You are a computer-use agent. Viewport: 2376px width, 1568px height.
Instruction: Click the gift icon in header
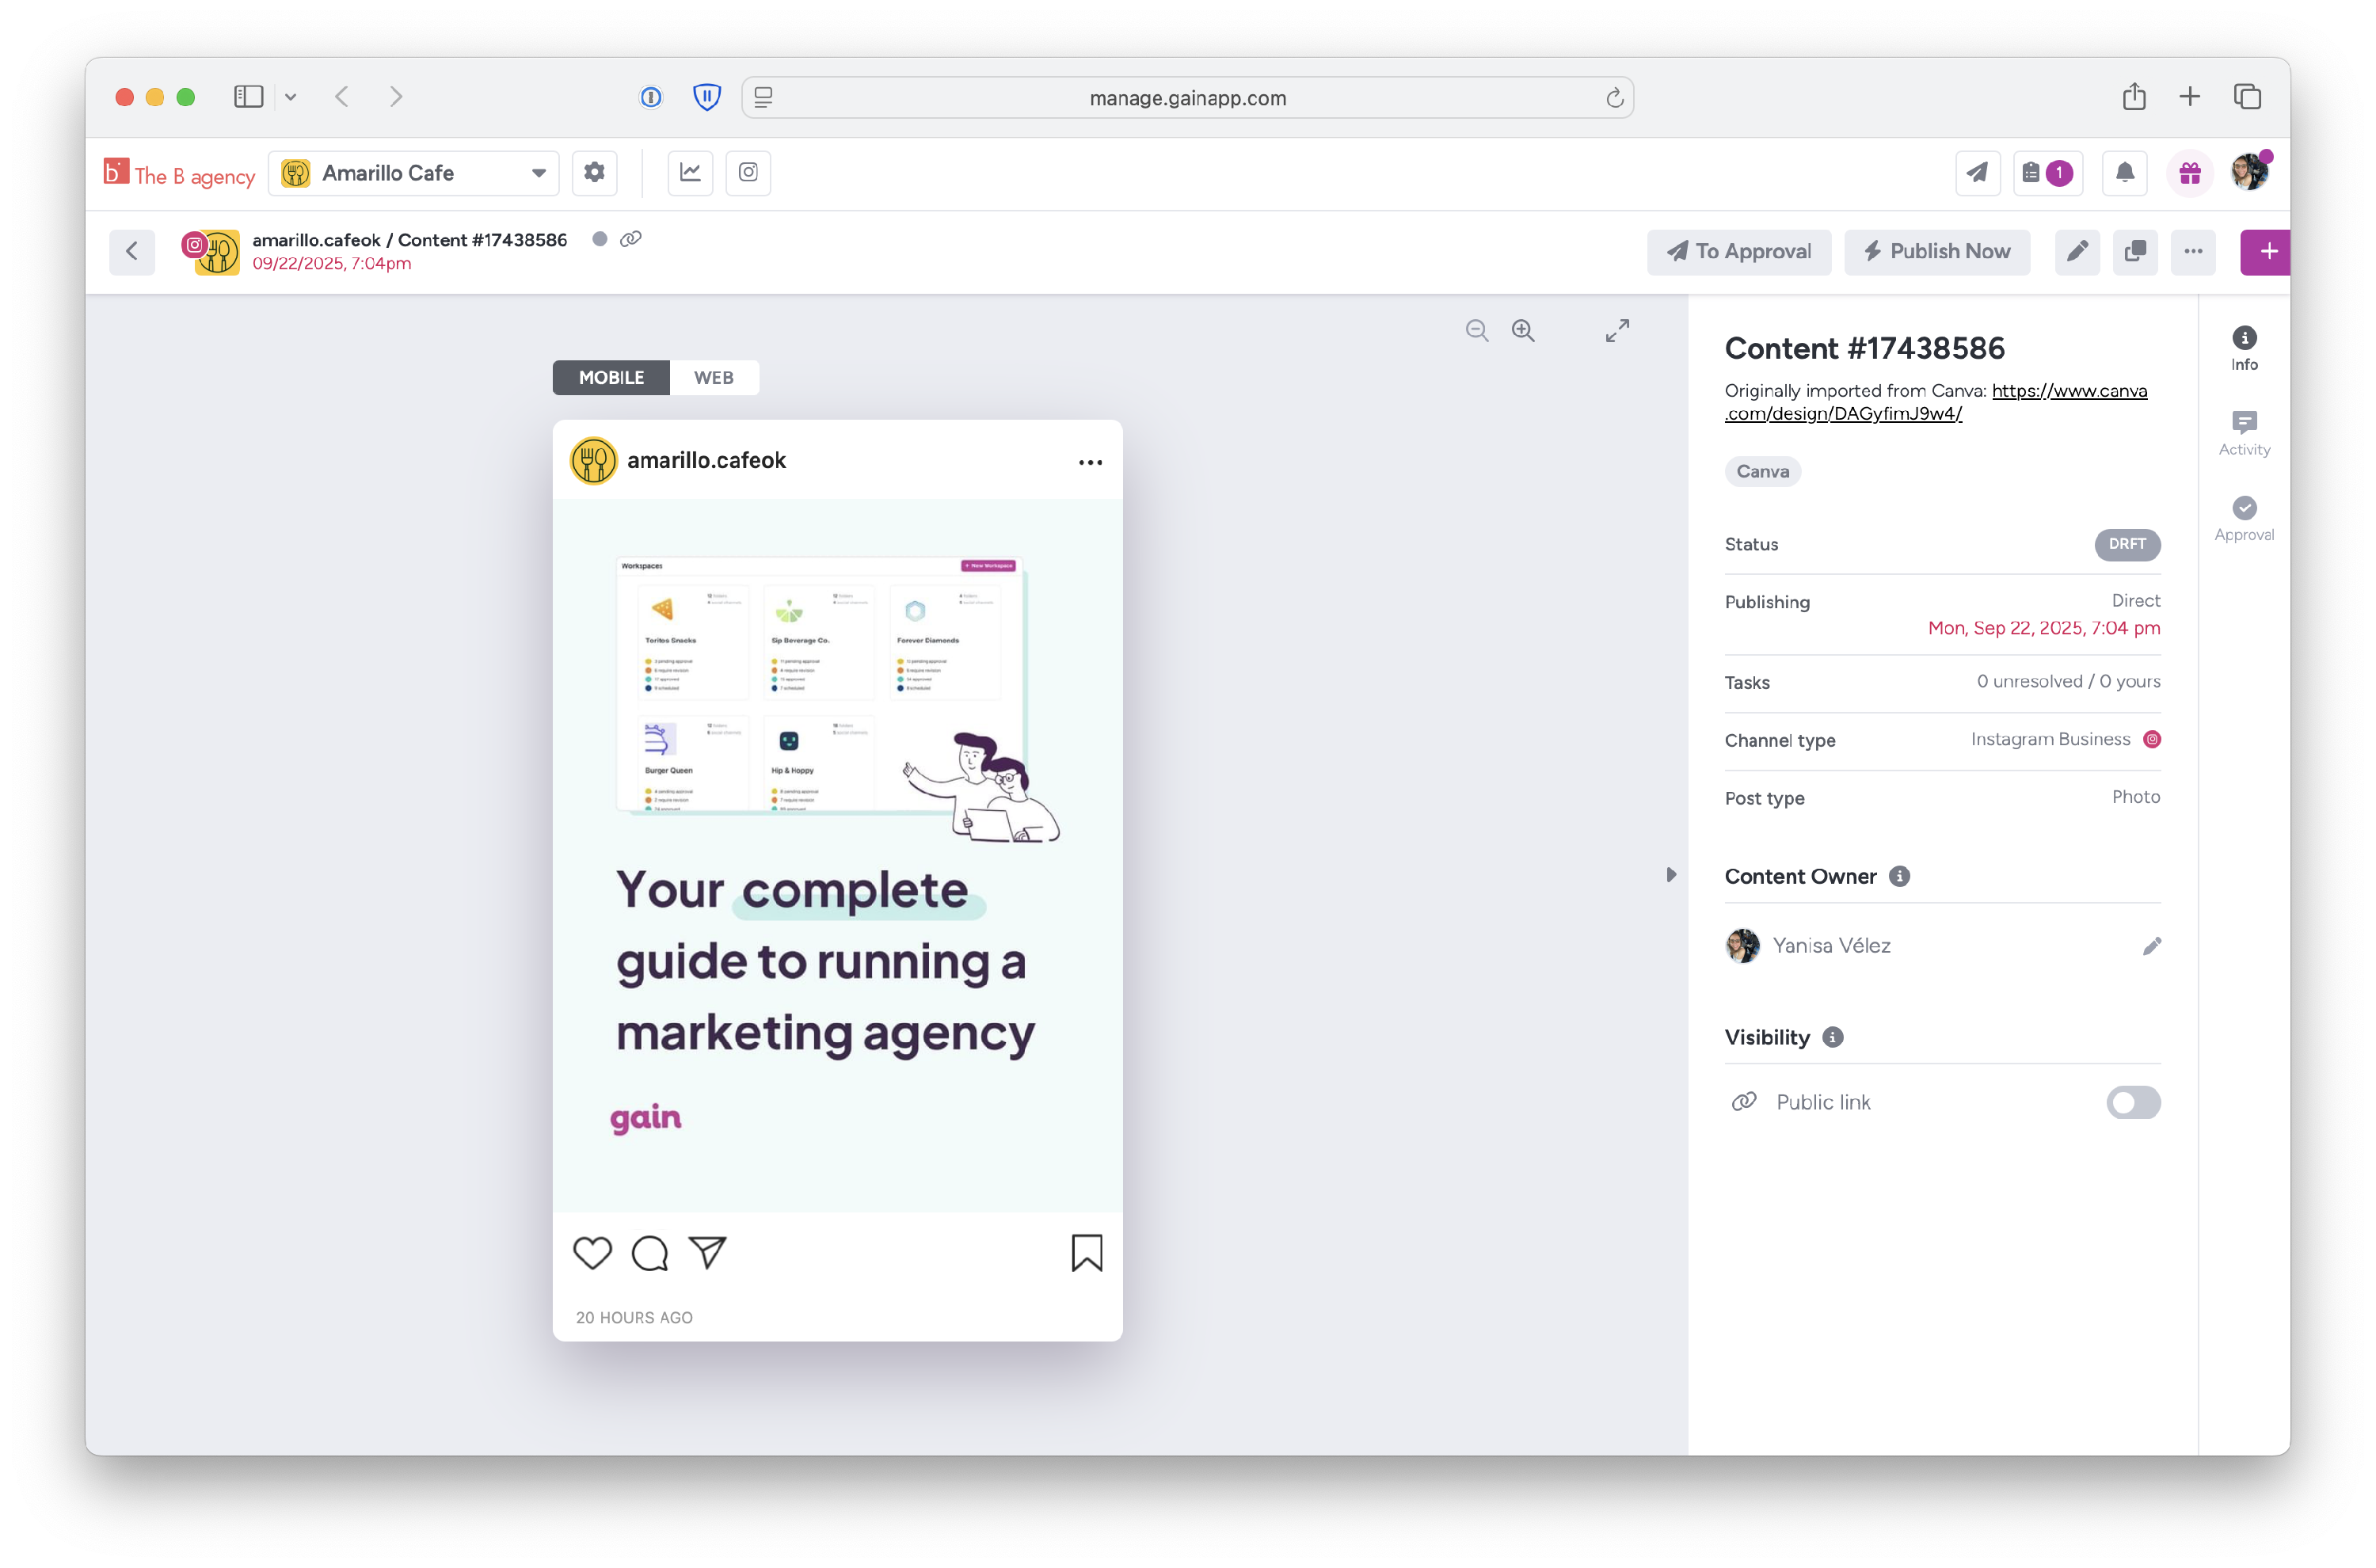point(2190,173)
